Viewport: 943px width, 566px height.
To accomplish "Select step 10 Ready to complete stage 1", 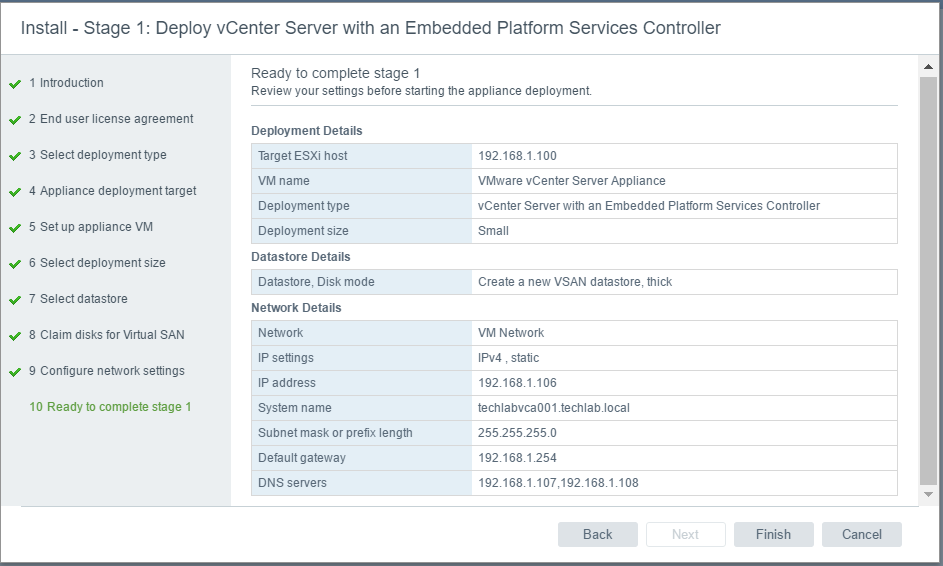I will click(x=110, y=407).
